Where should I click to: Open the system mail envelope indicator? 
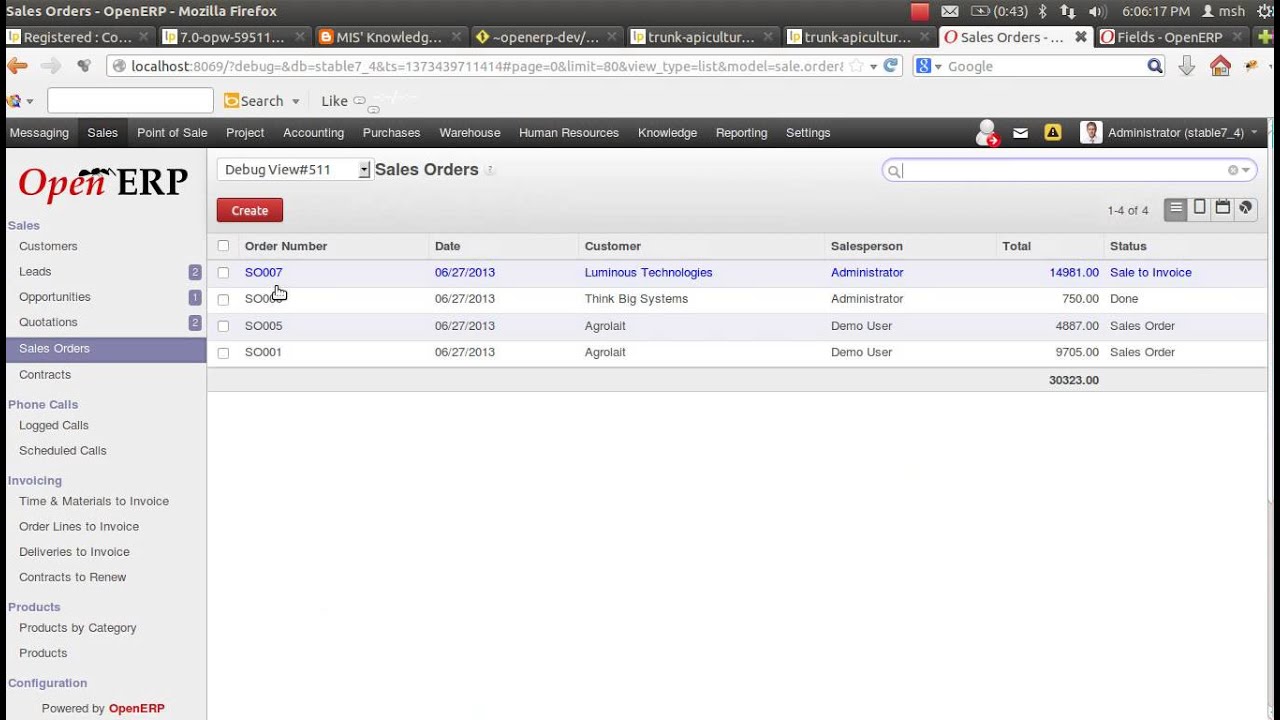pos(950,11)
